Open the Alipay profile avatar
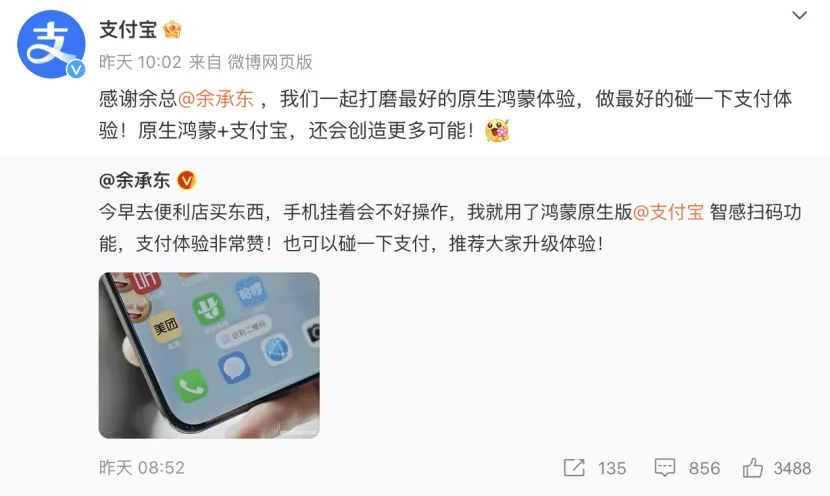Screen dimensions: 830x496 point(51,44)
